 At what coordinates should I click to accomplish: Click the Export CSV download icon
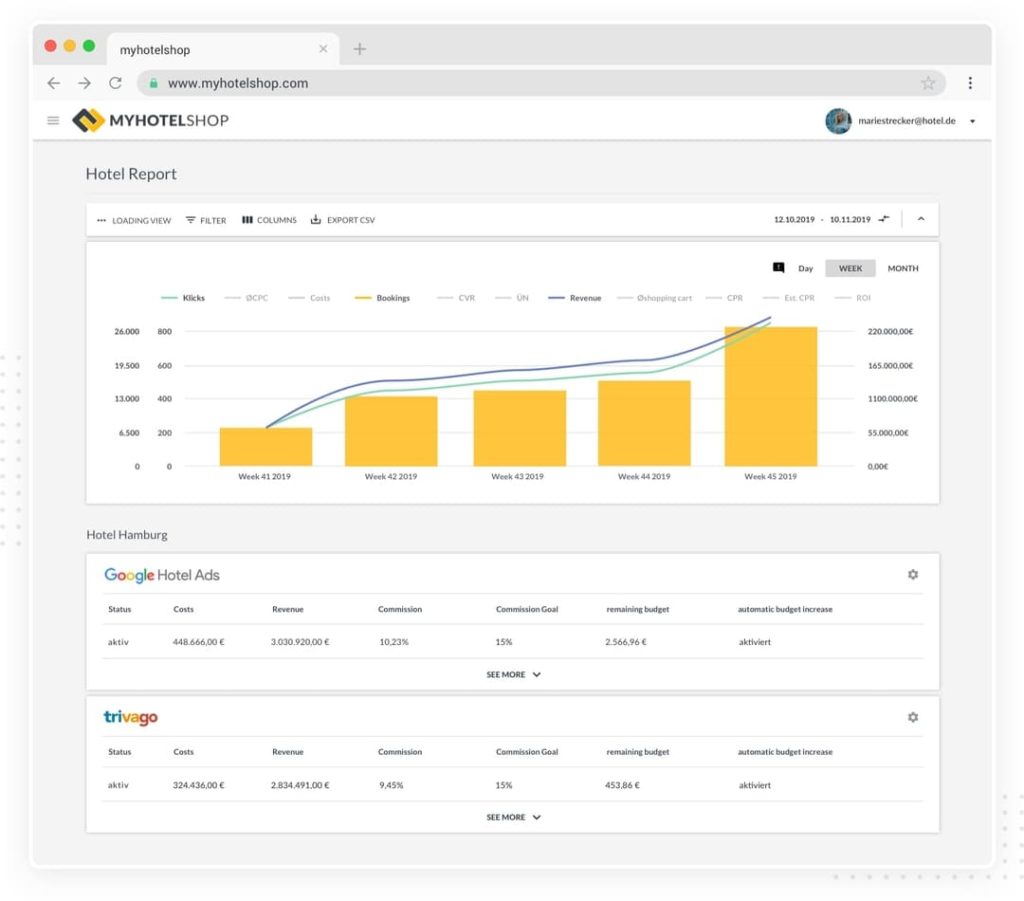(x=316, y=220)
